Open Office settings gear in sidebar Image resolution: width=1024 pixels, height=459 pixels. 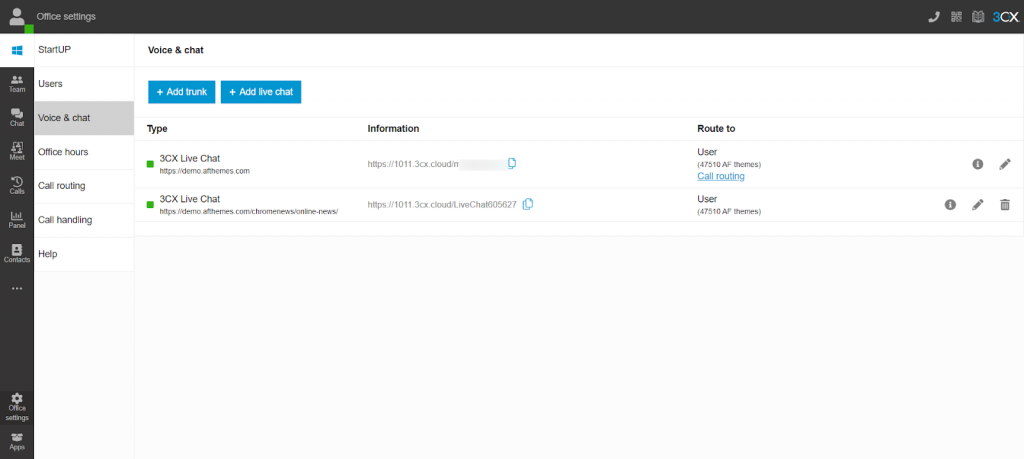pos(17,407)
